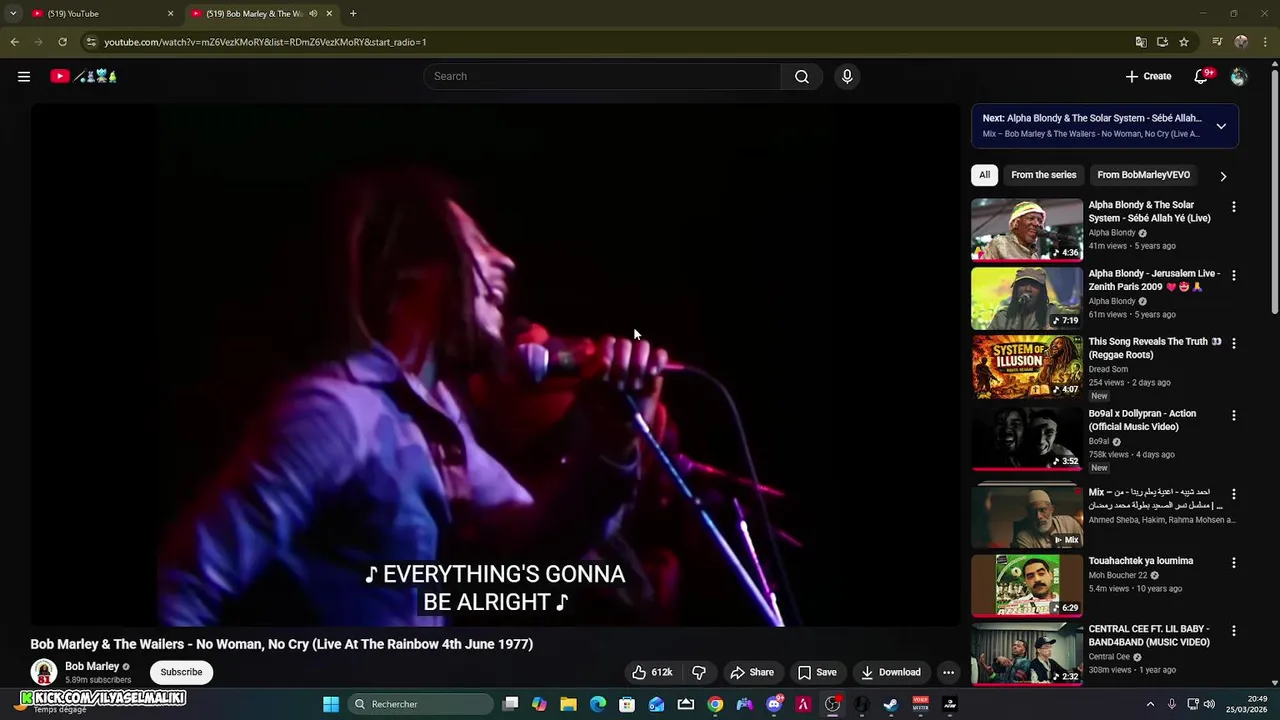The width and height of the screenshot is (1280, 720).
Task: Click the Download button
Action: tap(891, 672)
